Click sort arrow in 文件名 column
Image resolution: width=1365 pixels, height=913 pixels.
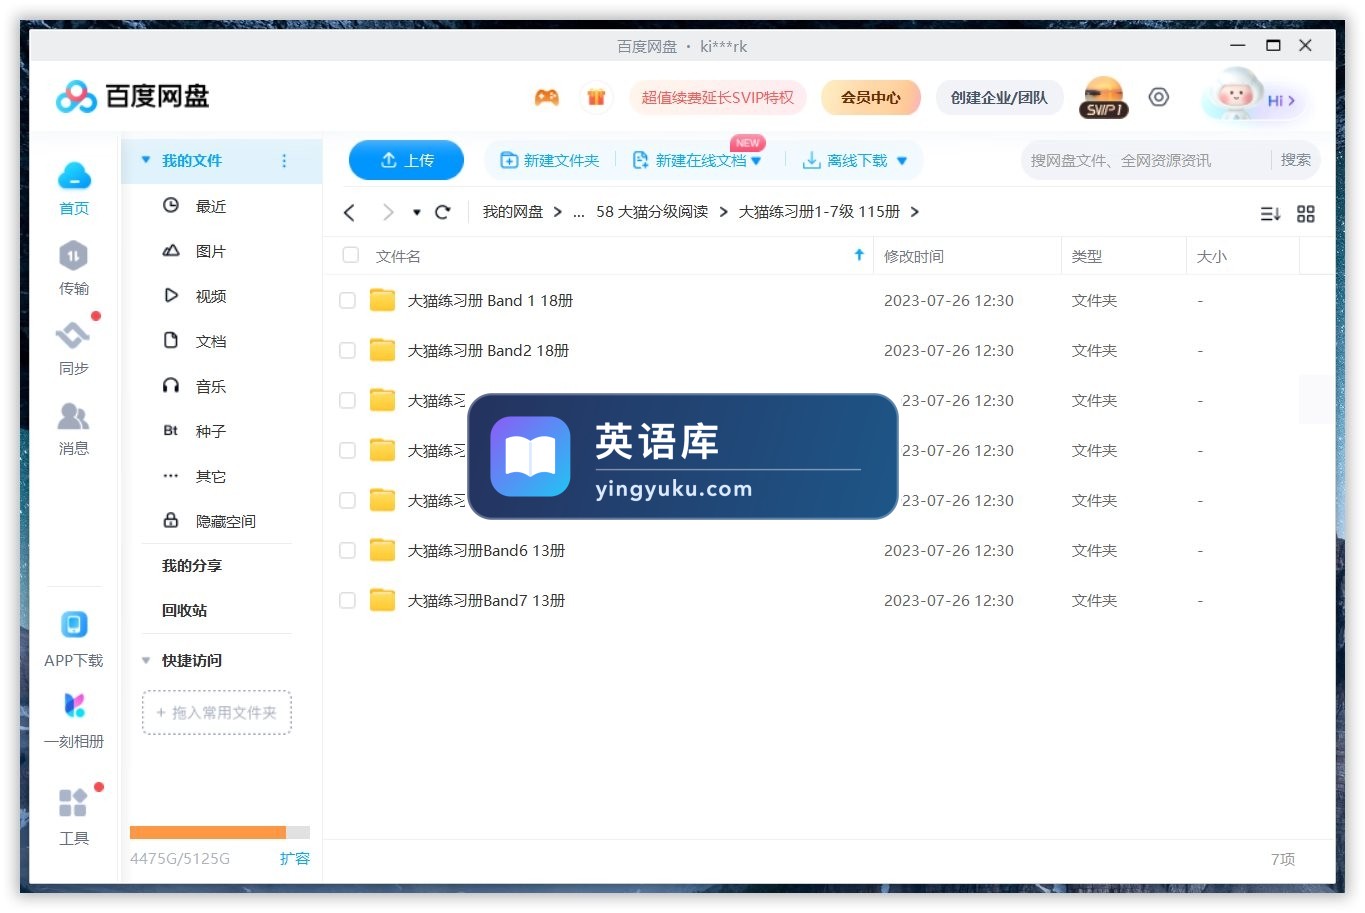point(859,255)
